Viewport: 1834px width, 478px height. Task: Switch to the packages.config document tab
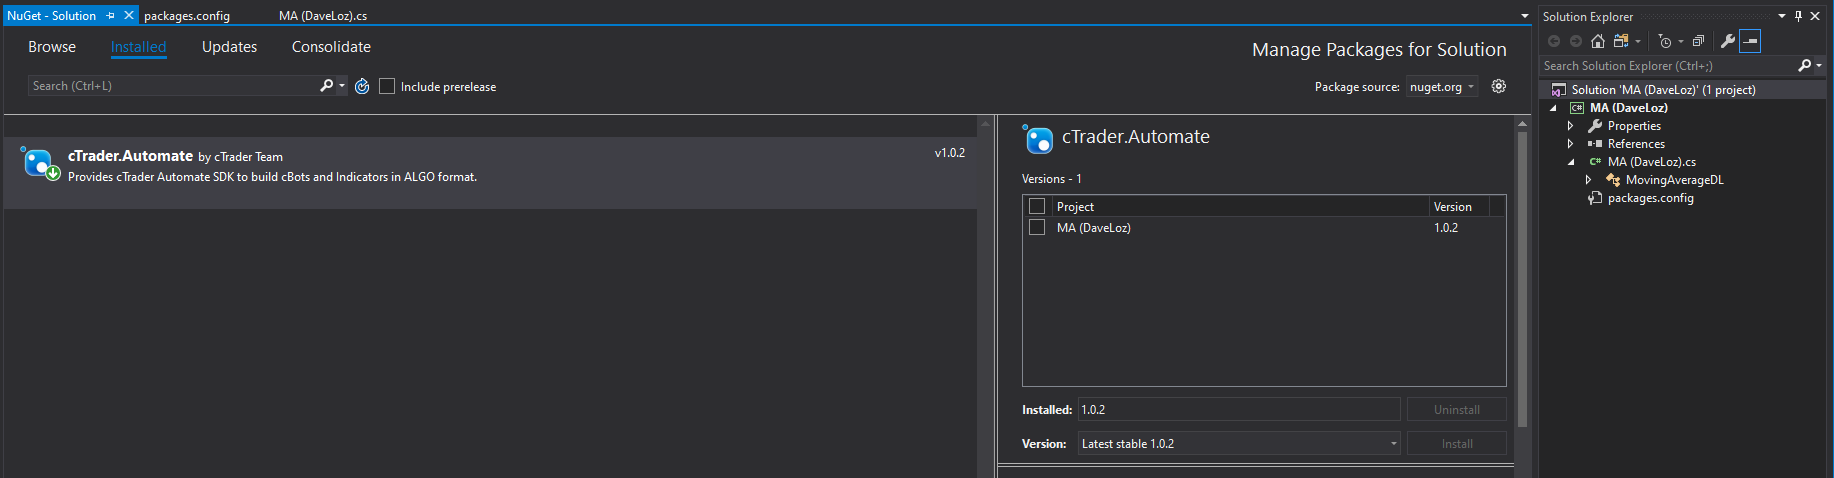pyautogui.click(x=187, y=16)
